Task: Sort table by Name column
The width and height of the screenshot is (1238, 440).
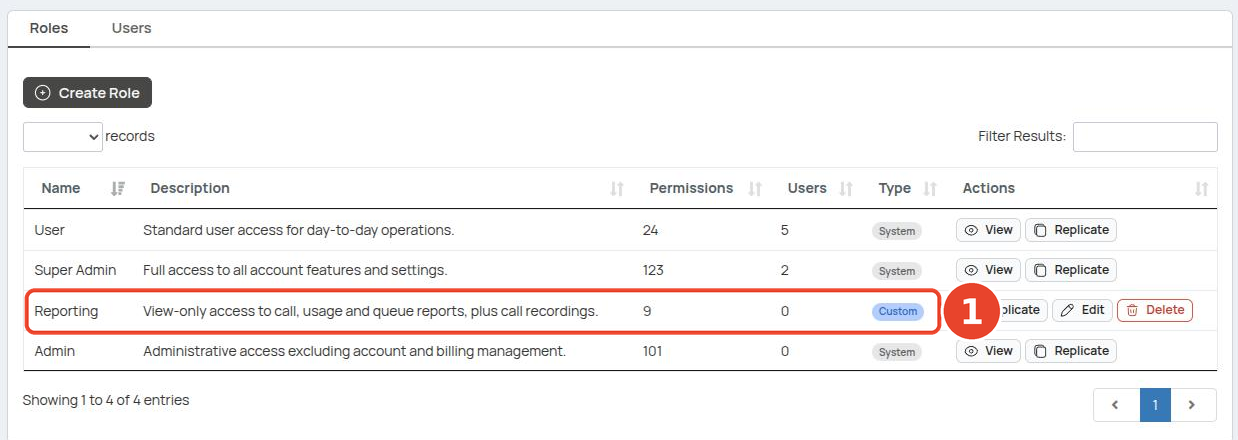Action: (82, 188)
